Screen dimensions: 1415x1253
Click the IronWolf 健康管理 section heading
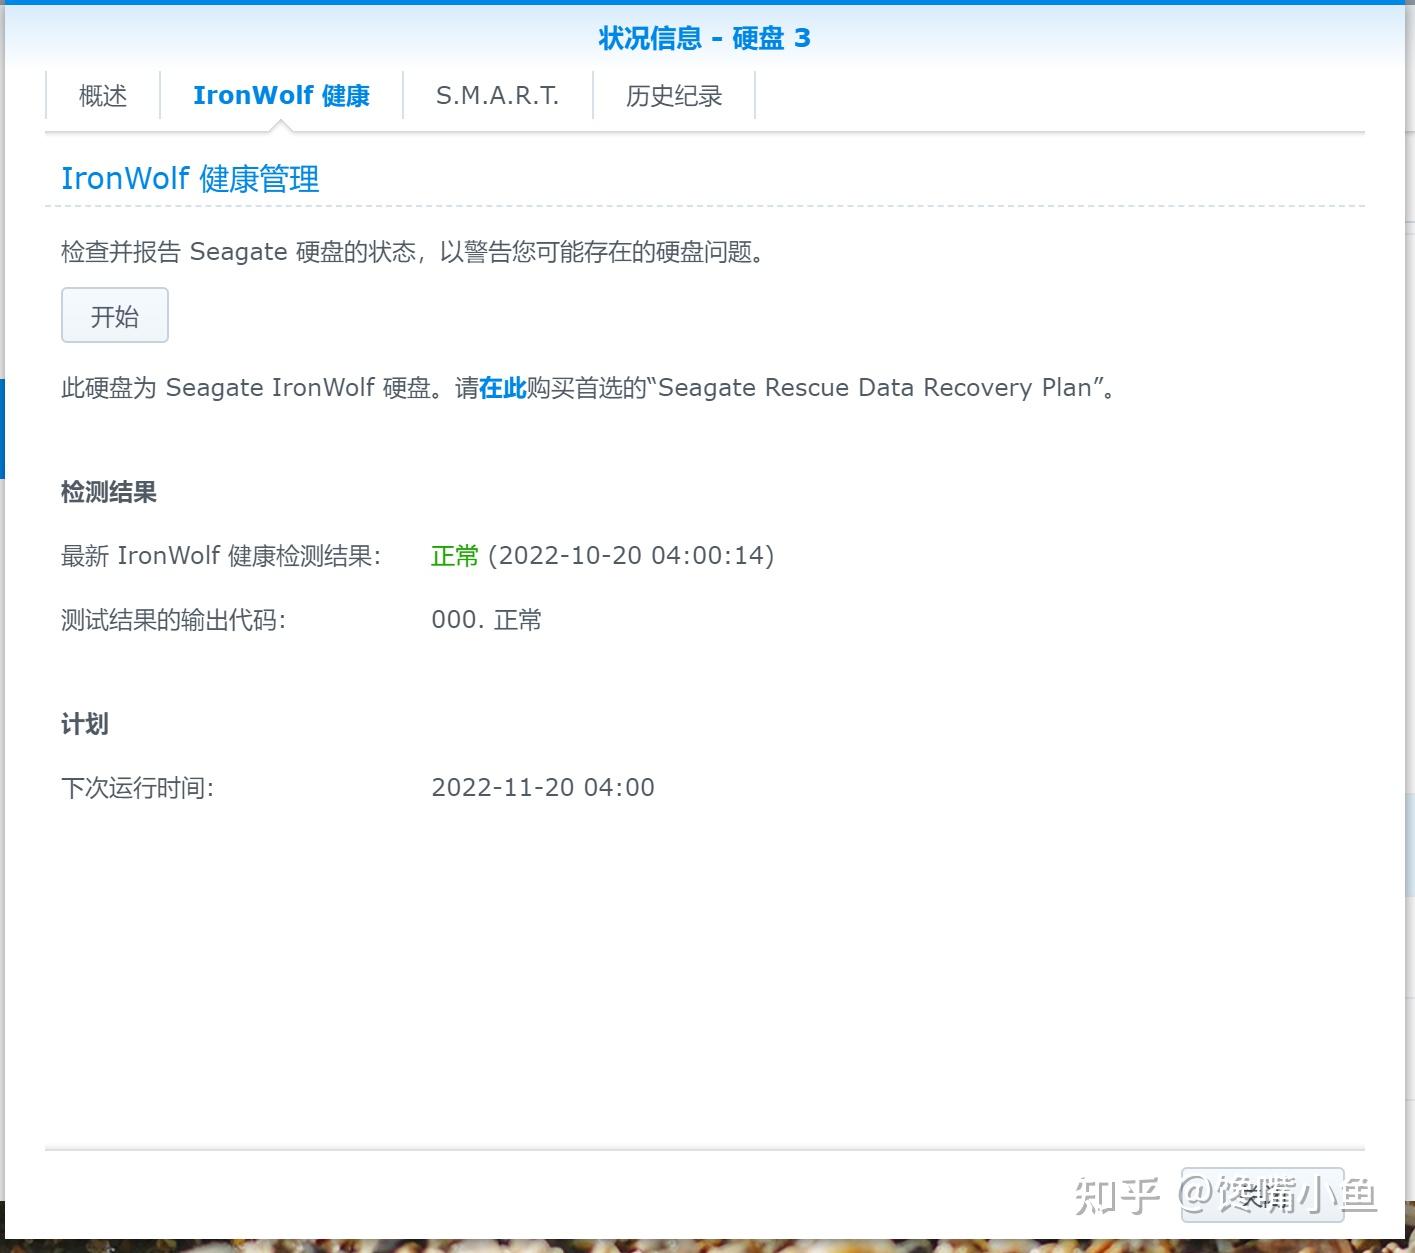tap(189, 178)
